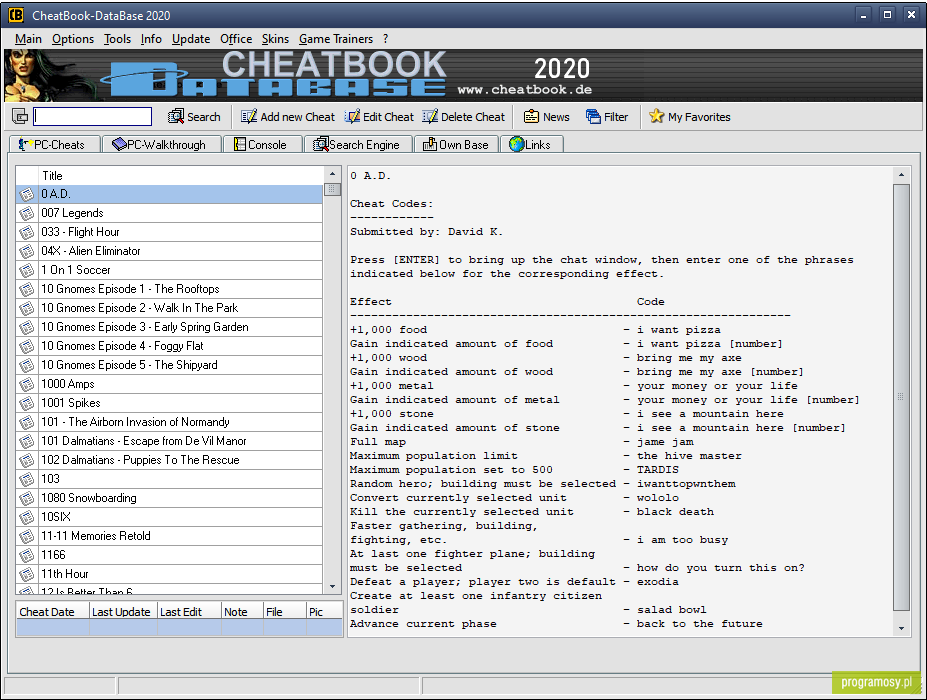The width and height of the screenshot is (927, 700).
Task: Open the Main menu
Action: [28, 39]
